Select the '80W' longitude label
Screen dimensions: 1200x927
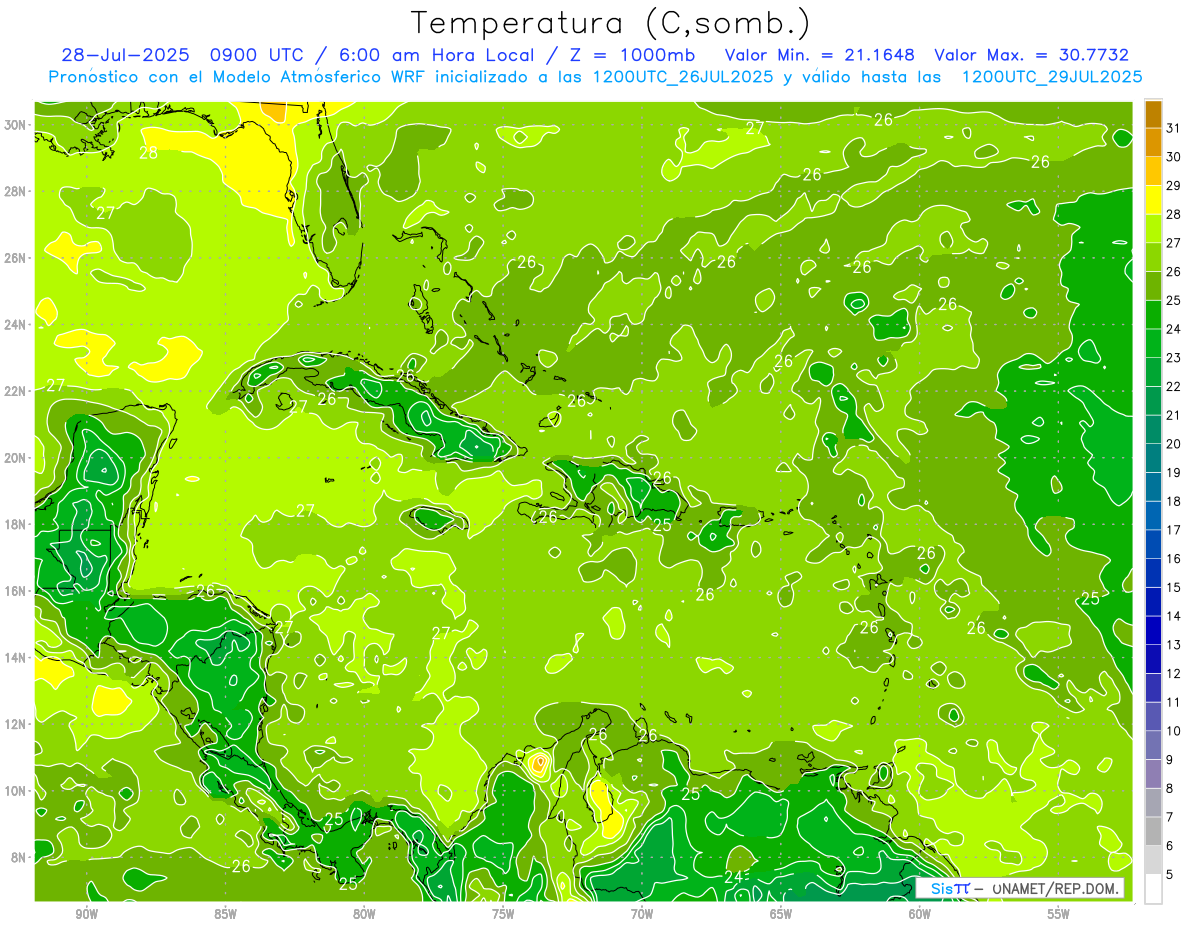pos(364,914)
